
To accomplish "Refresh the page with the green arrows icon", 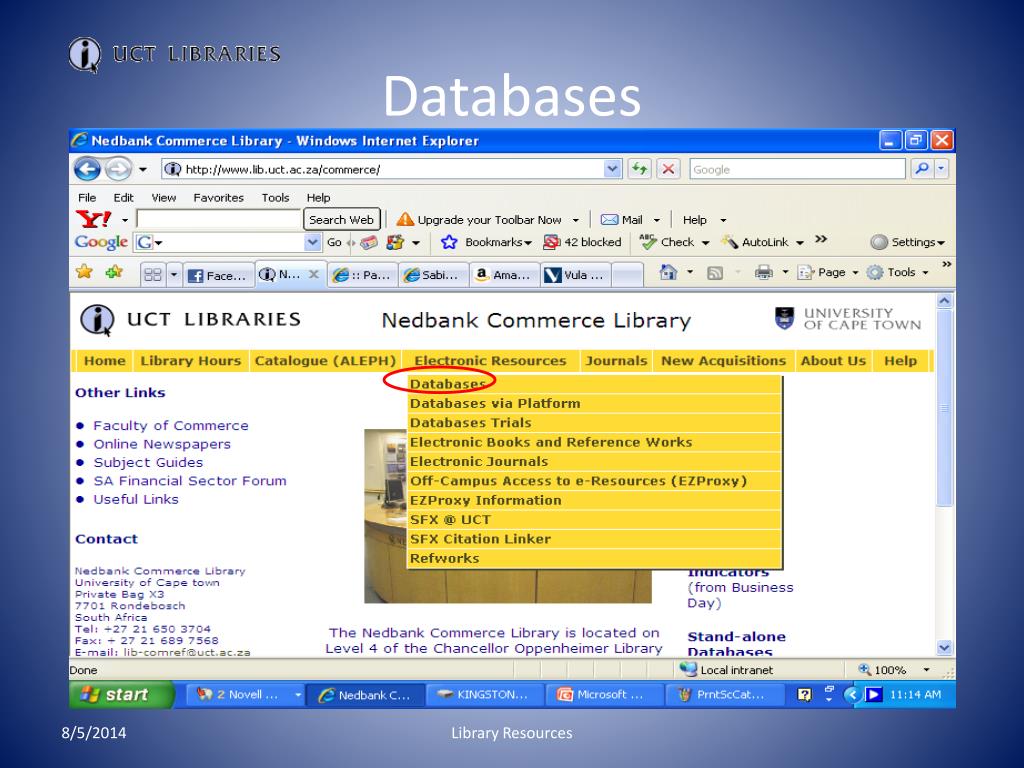I will (x=639, y=169).
